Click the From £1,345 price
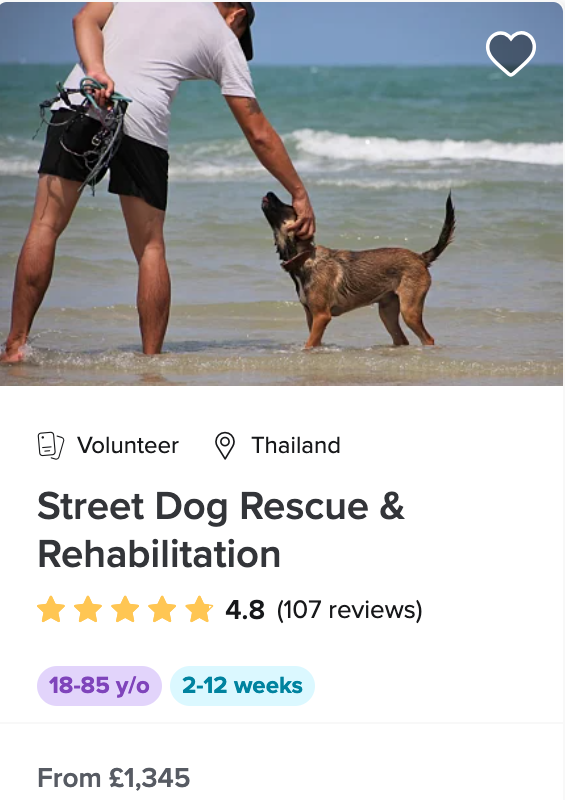The height and width of the screenshot is (800, 565). 114,778
